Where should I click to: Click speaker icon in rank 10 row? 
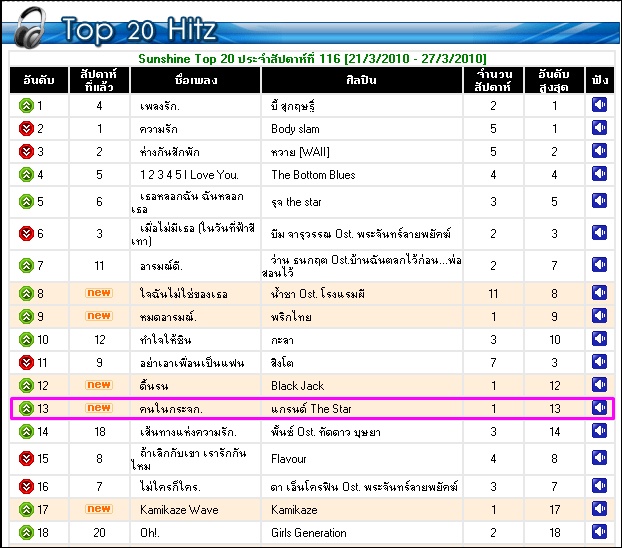pyautogui.click(x=599, y=339)
